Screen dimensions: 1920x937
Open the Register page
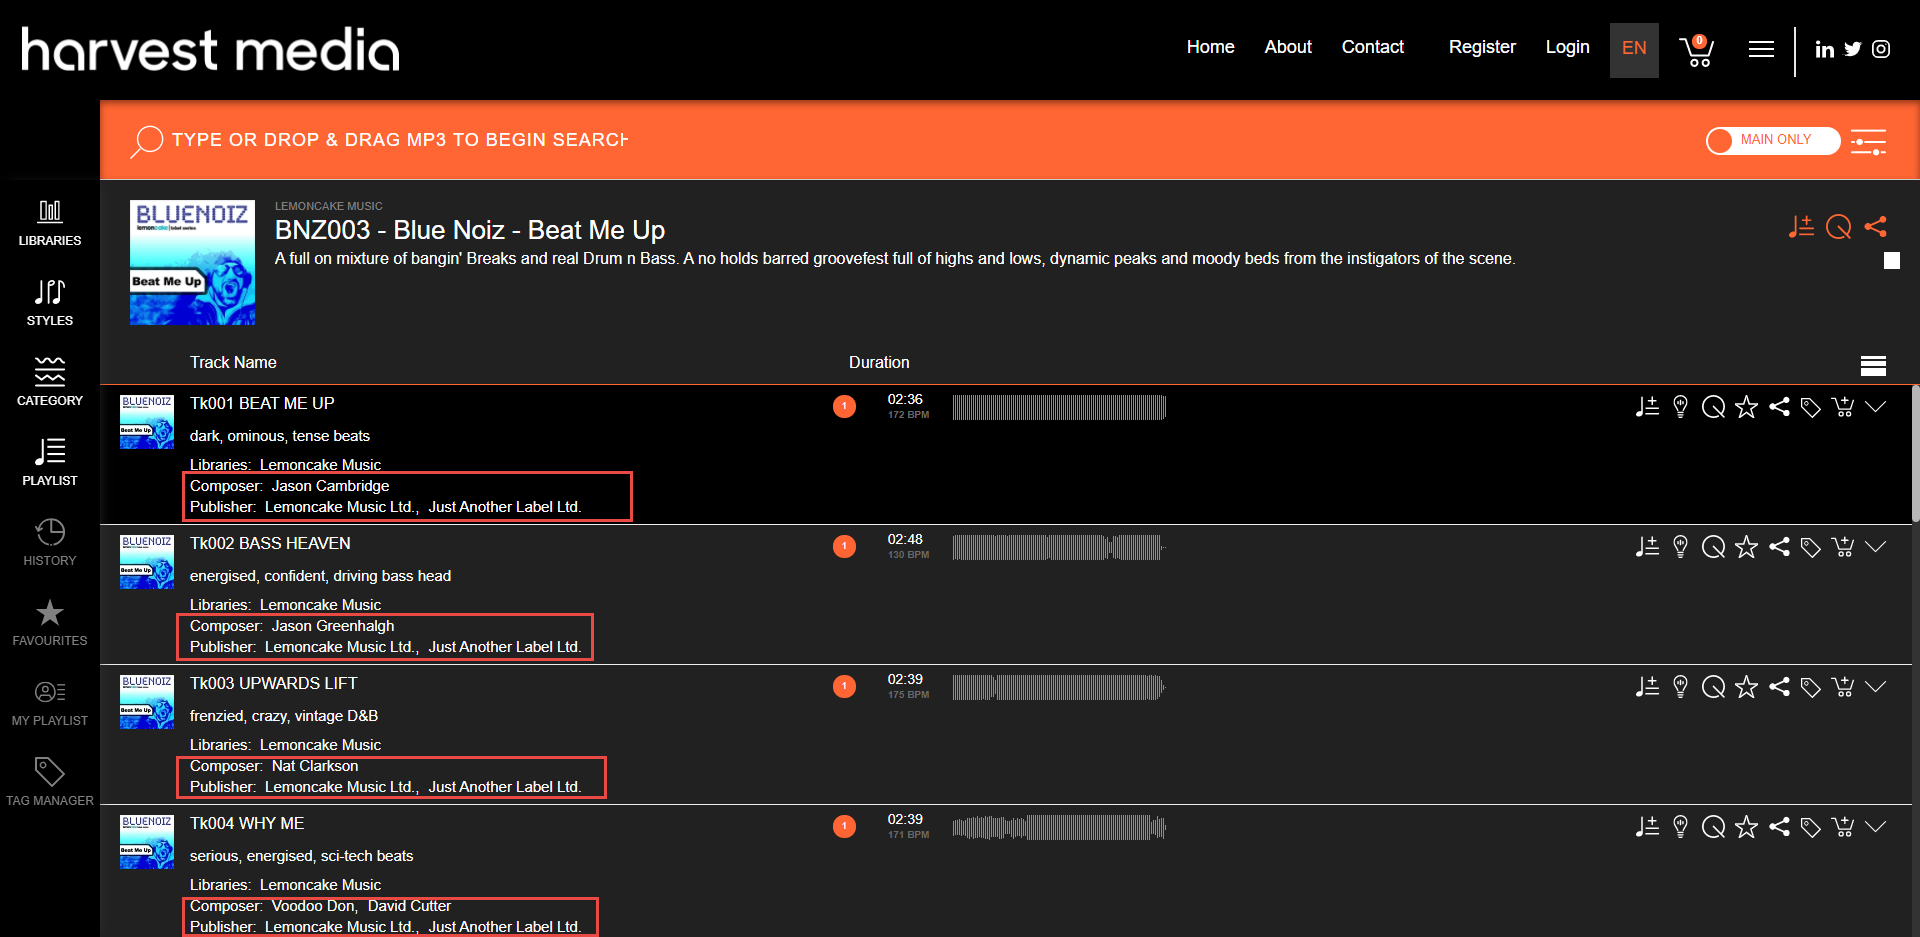[1482, 47]
